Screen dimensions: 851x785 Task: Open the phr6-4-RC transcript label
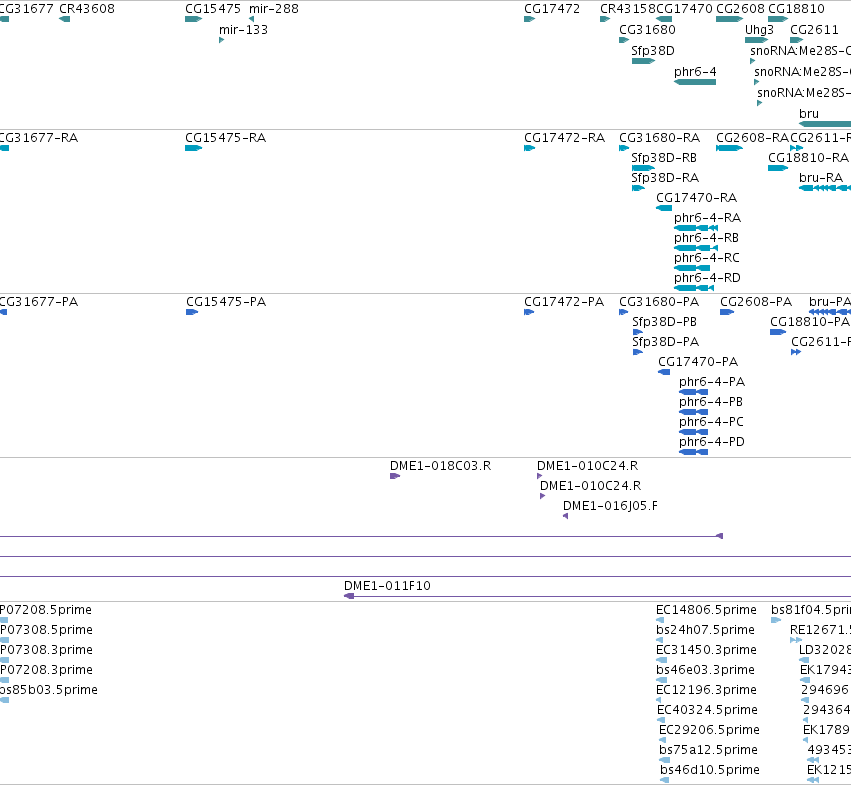tap(707, 258)
